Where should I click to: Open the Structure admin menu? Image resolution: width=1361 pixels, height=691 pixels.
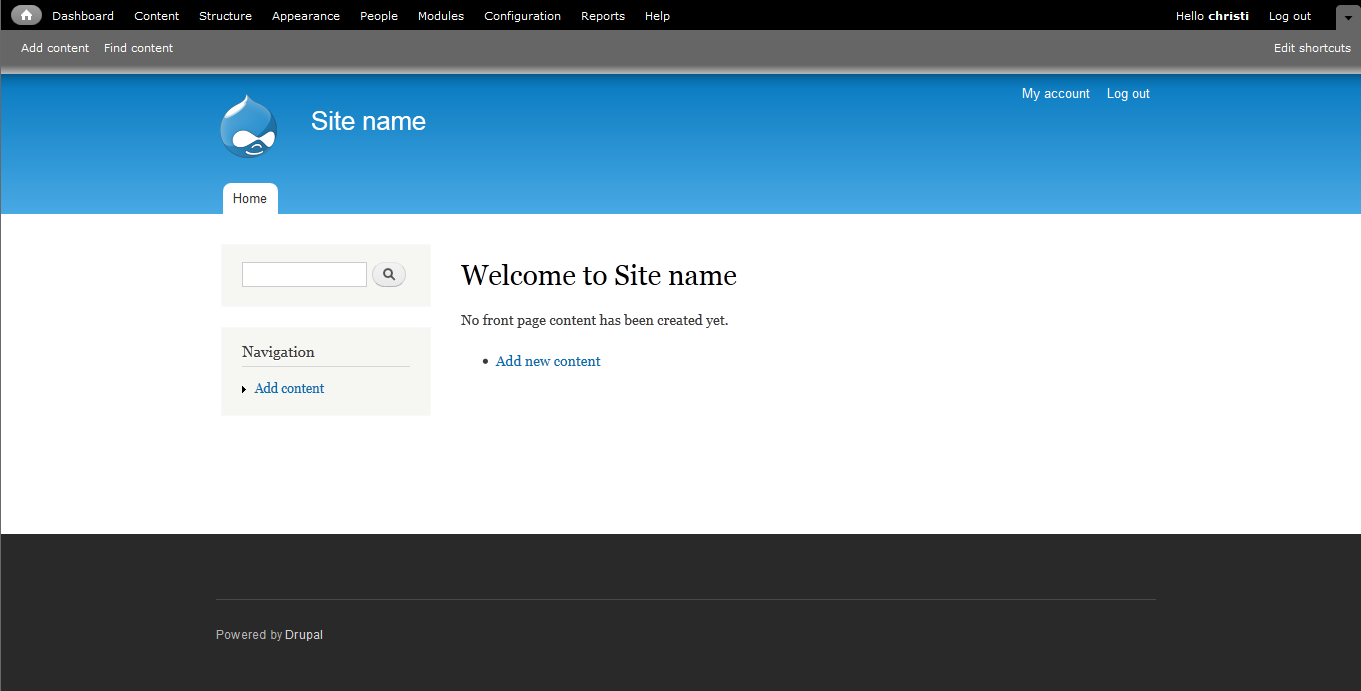(x=225, y=16)
